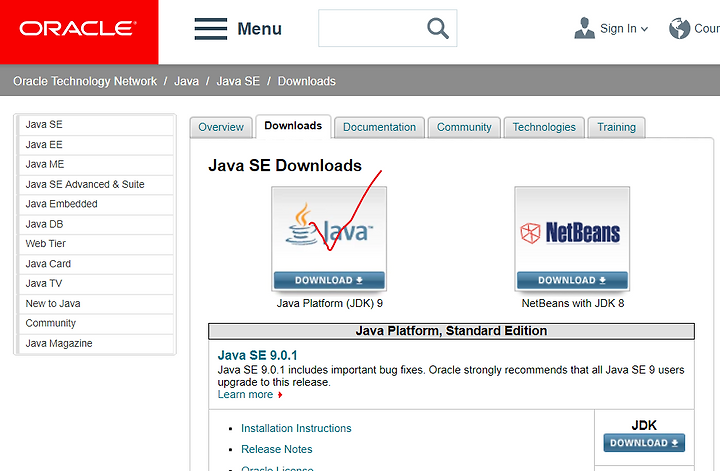Image resolution: width=720 pixels, height=471 pixels.
Task: Open the Release Notes link
Action: 276,449
